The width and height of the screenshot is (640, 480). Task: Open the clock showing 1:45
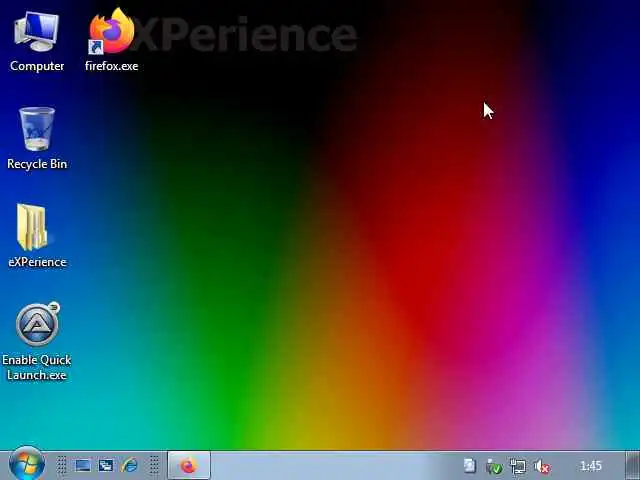click(591, 466)
